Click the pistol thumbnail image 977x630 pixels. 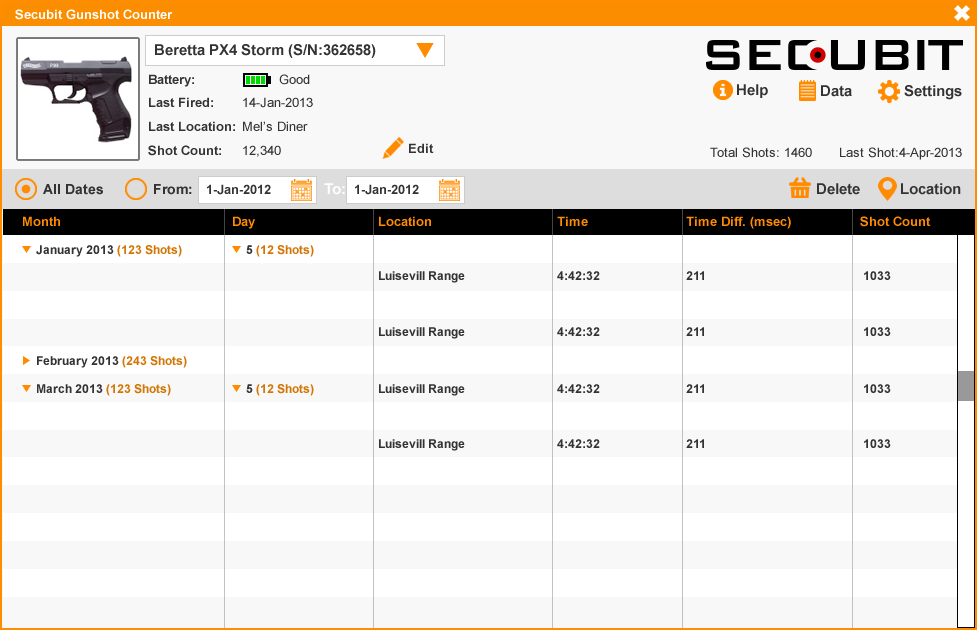pyautogui.click(x=78, y=99)
